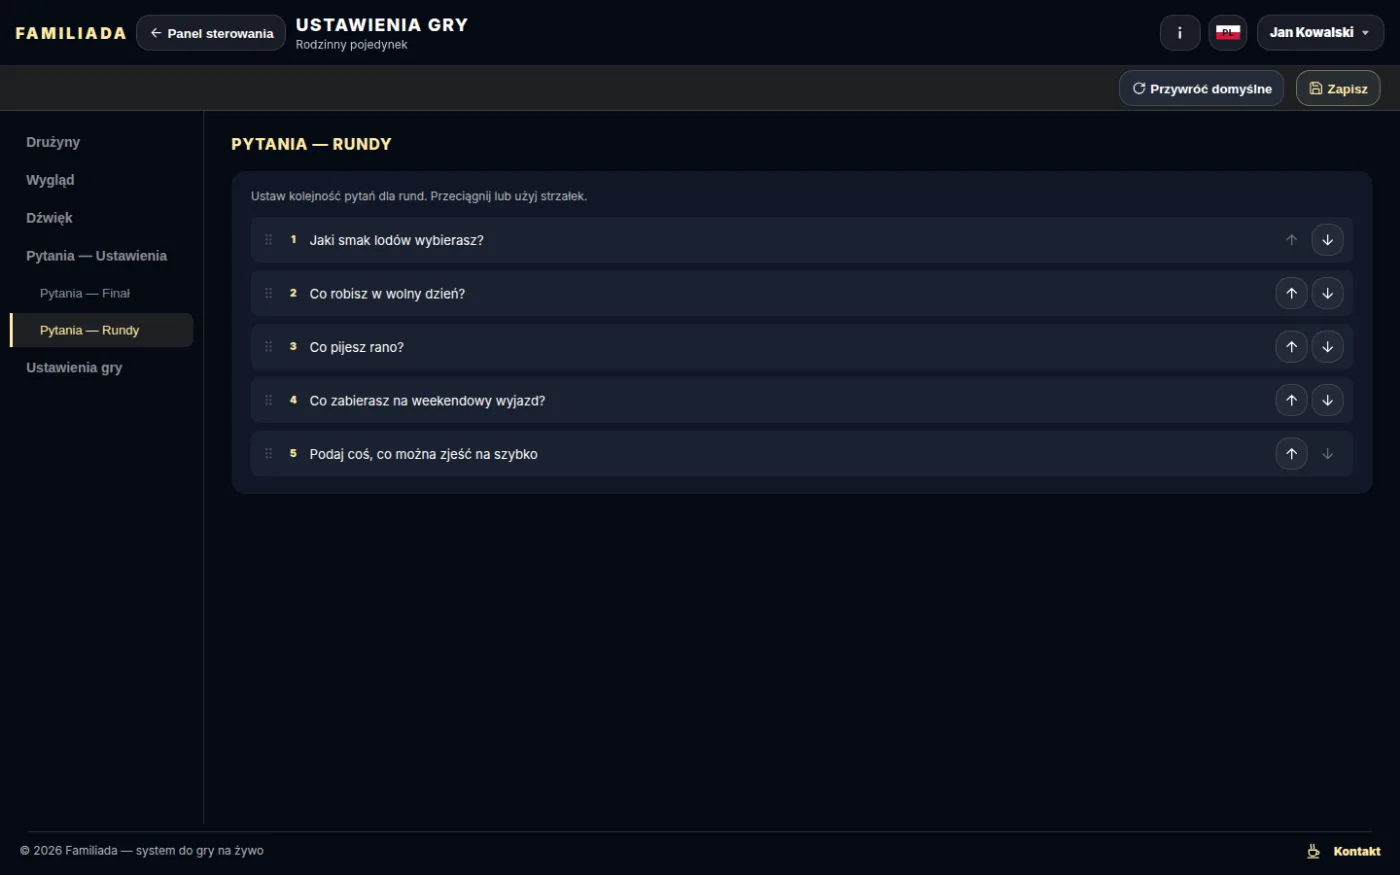Screen dimensions: 1400x875
Task: Go to Wygląd settings section
Action: coord(50,180)
